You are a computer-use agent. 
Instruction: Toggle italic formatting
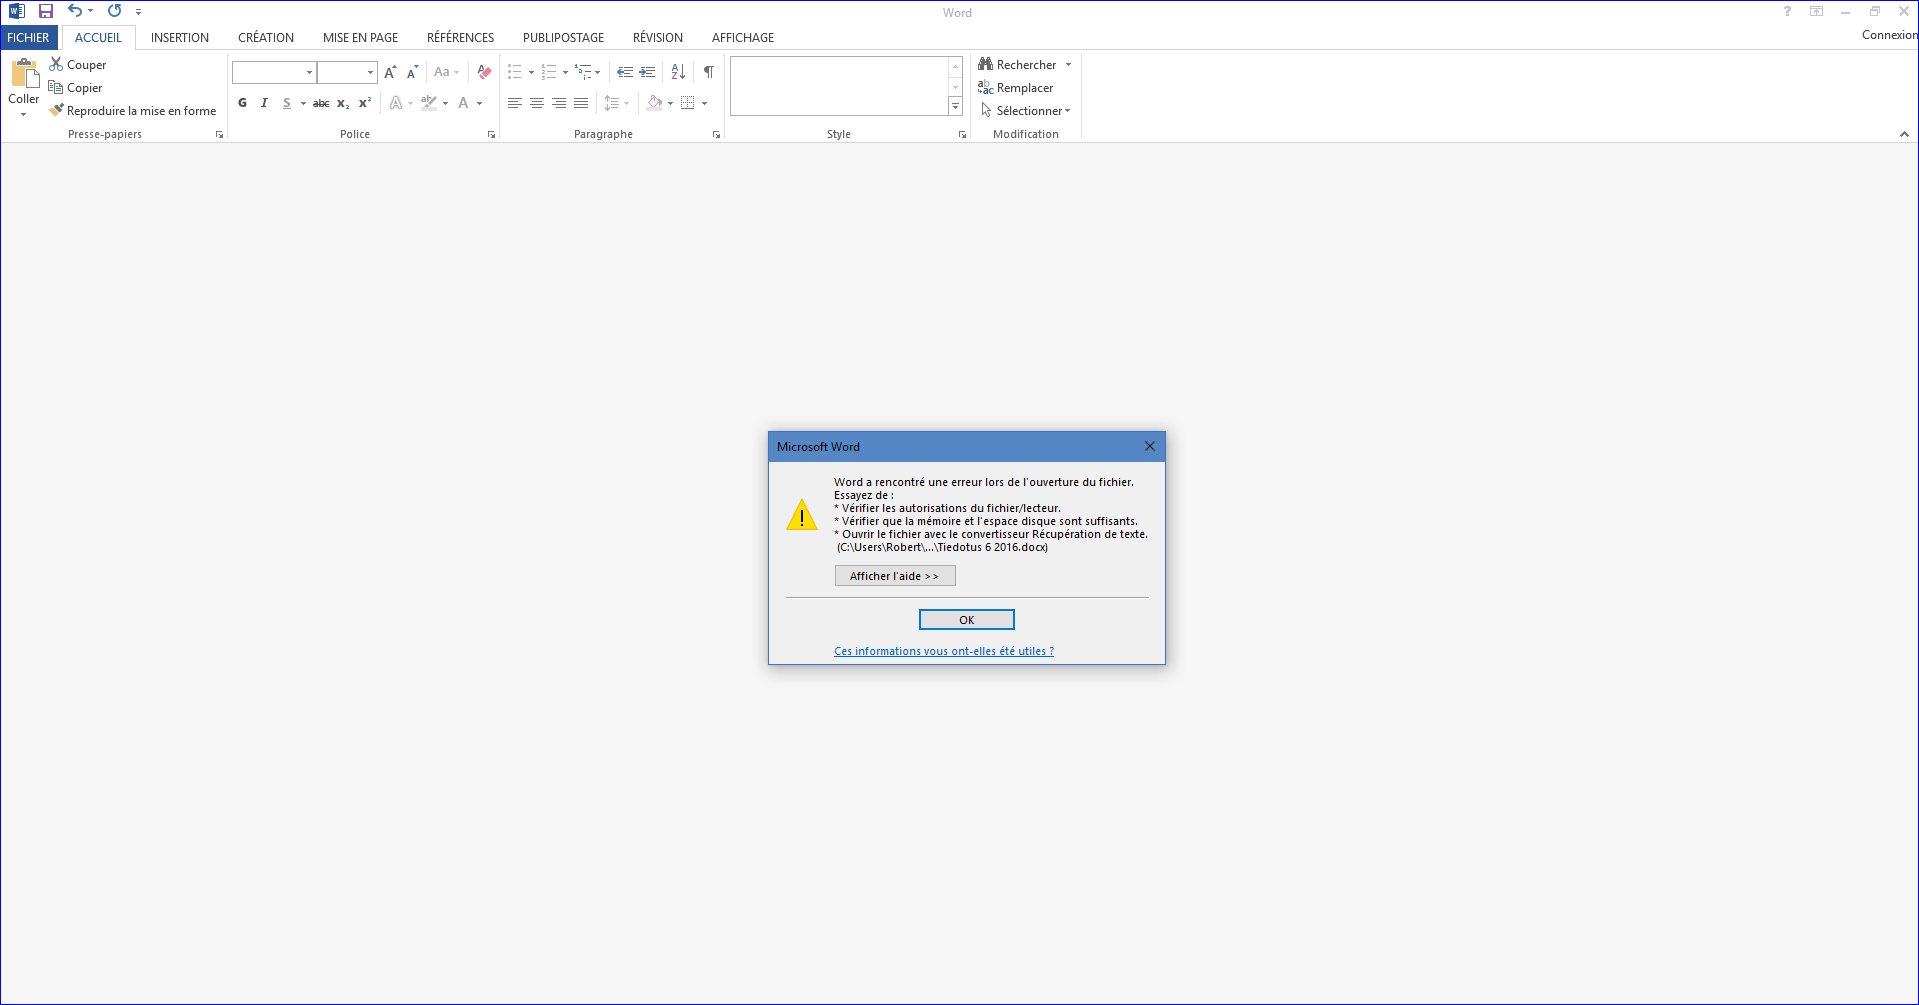264,103
